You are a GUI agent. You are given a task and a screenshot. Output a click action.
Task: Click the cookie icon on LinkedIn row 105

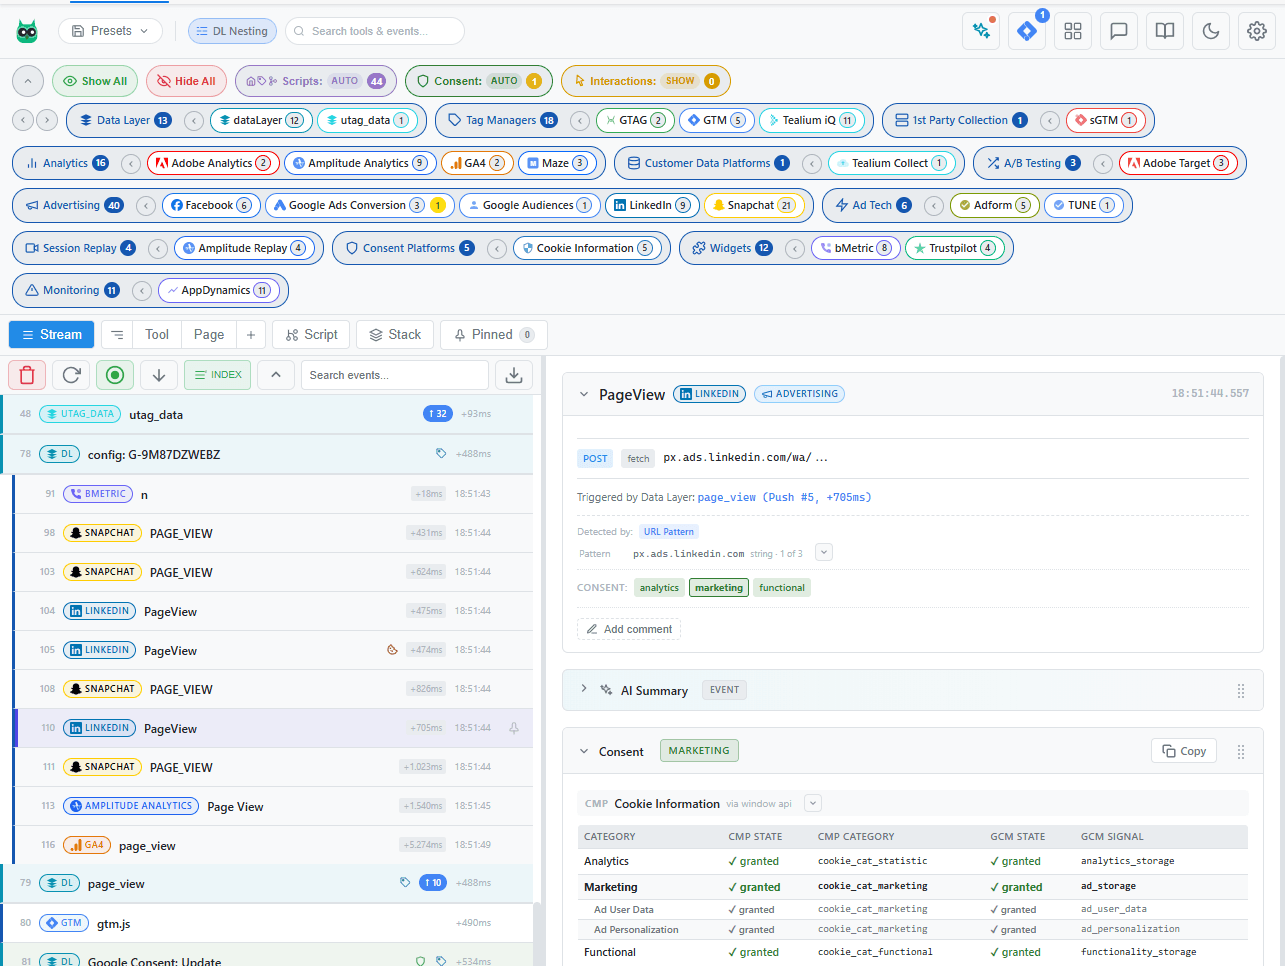point(392,650)
